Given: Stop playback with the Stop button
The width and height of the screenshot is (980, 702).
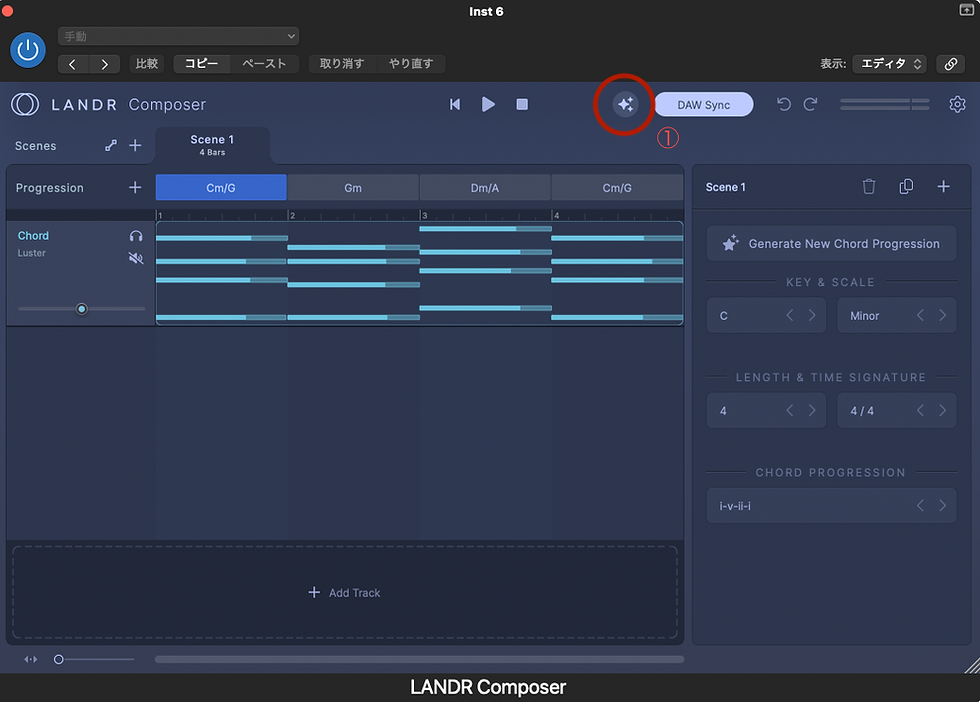Looking at the screenshot, I should click(x=522, y=104).
